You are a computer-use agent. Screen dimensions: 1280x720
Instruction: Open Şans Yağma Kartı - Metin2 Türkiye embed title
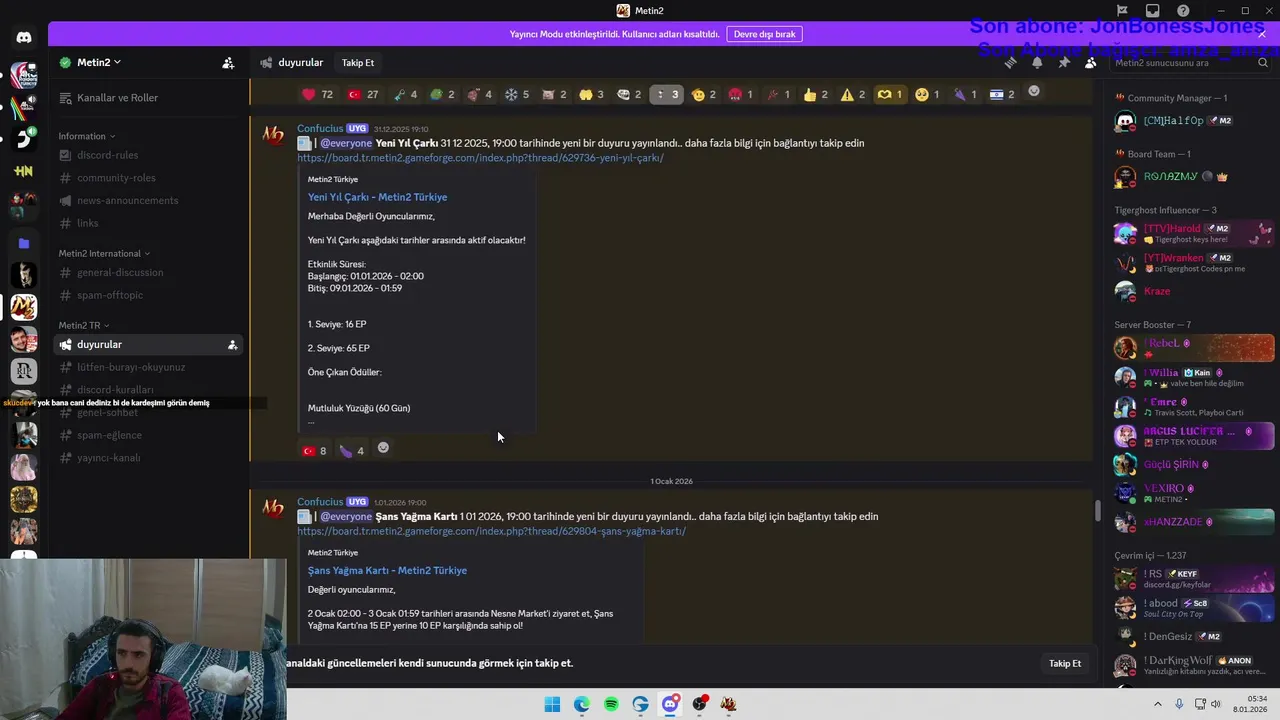(387, 570)
